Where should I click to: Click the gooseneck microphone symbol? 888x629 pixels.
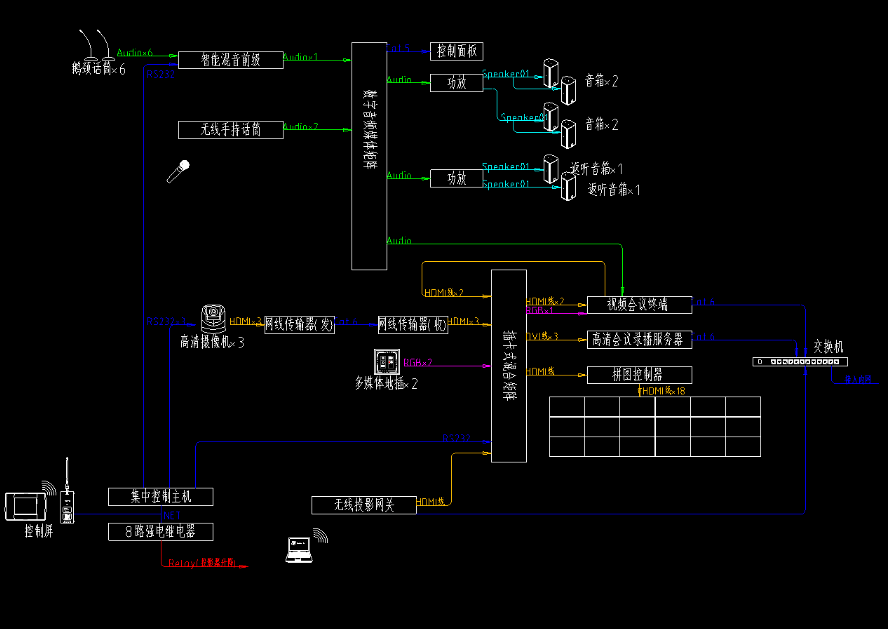click(x=97, y=46)
